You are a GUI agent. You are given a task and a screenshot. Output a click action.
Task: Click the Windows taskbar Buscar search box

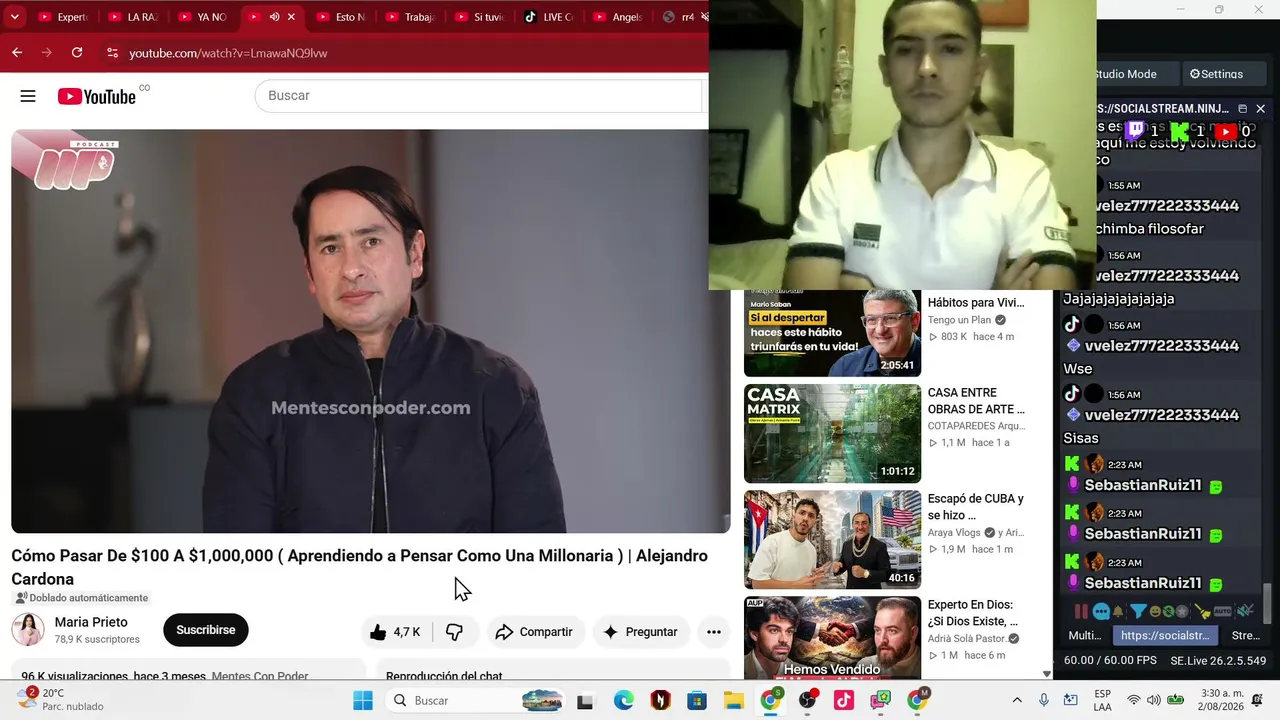[475, 700]
